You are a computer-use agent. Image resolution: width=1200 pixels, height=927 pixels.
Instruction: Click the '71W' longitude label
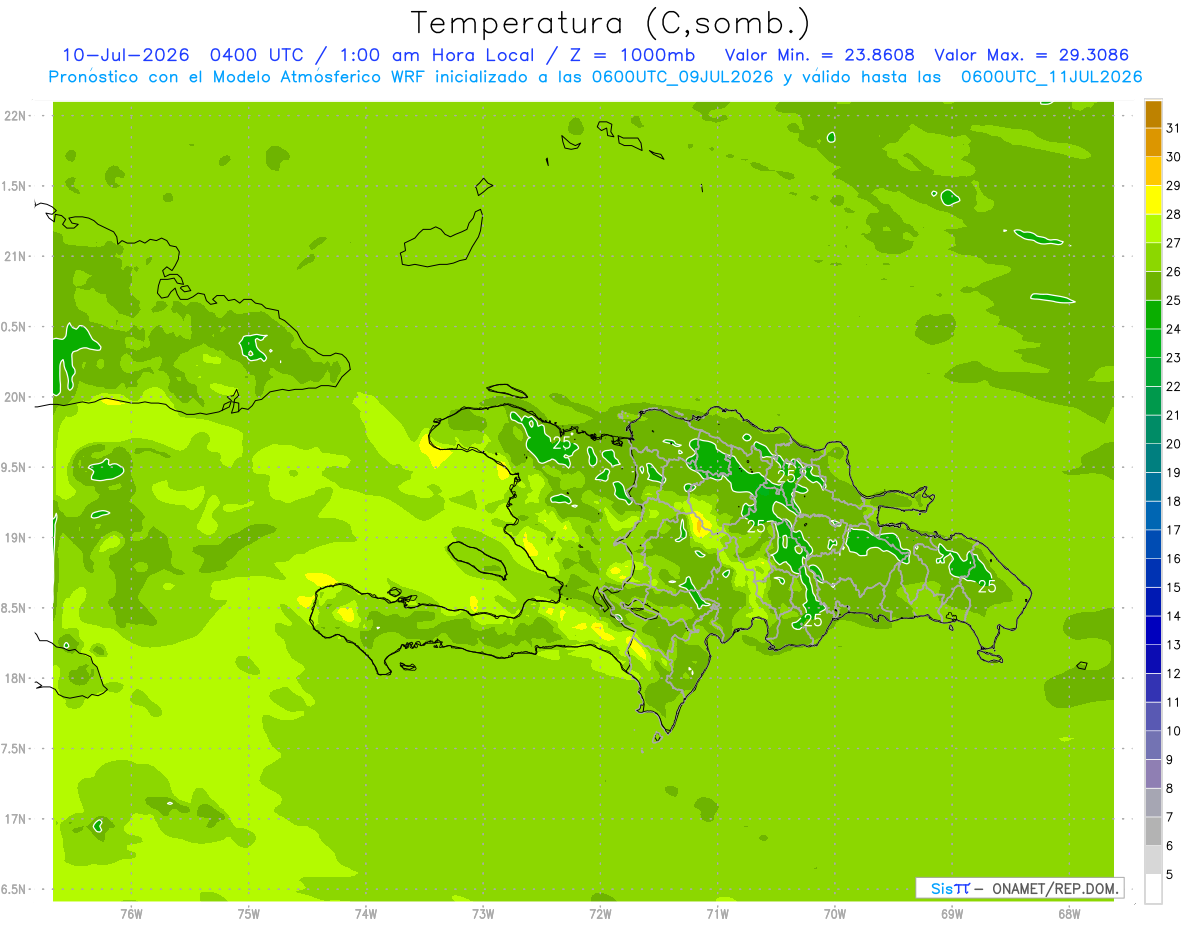click(x=717, y=913)
